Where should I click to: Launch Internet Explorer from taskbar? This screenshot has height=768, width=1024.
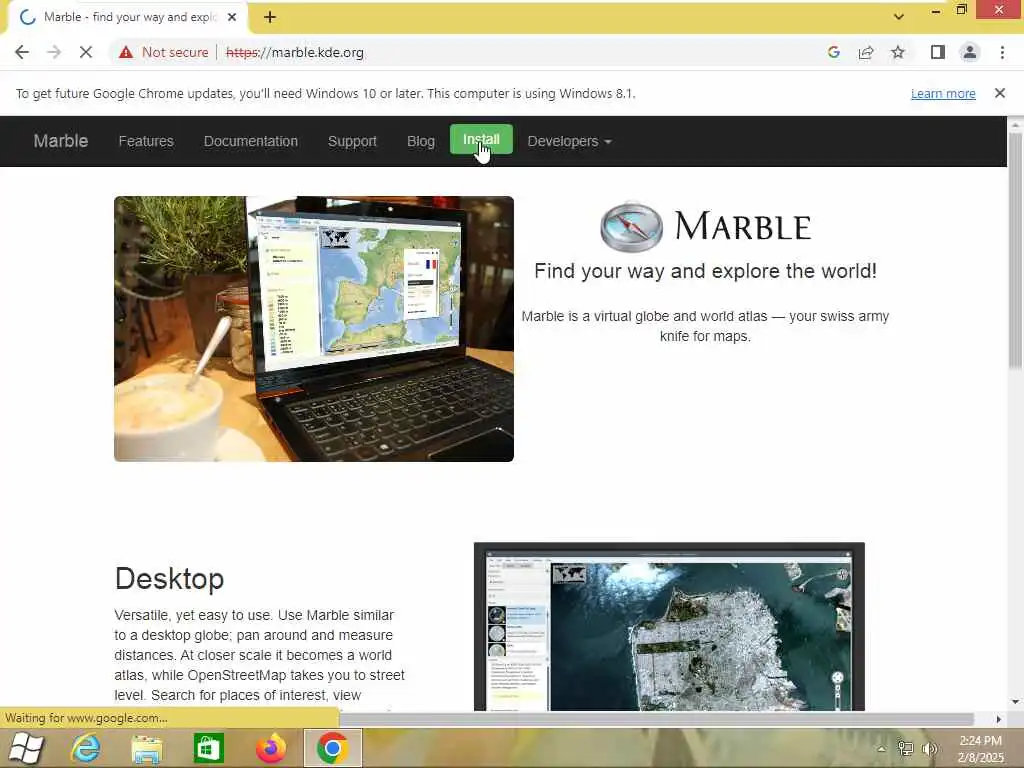tap(86, 748)
